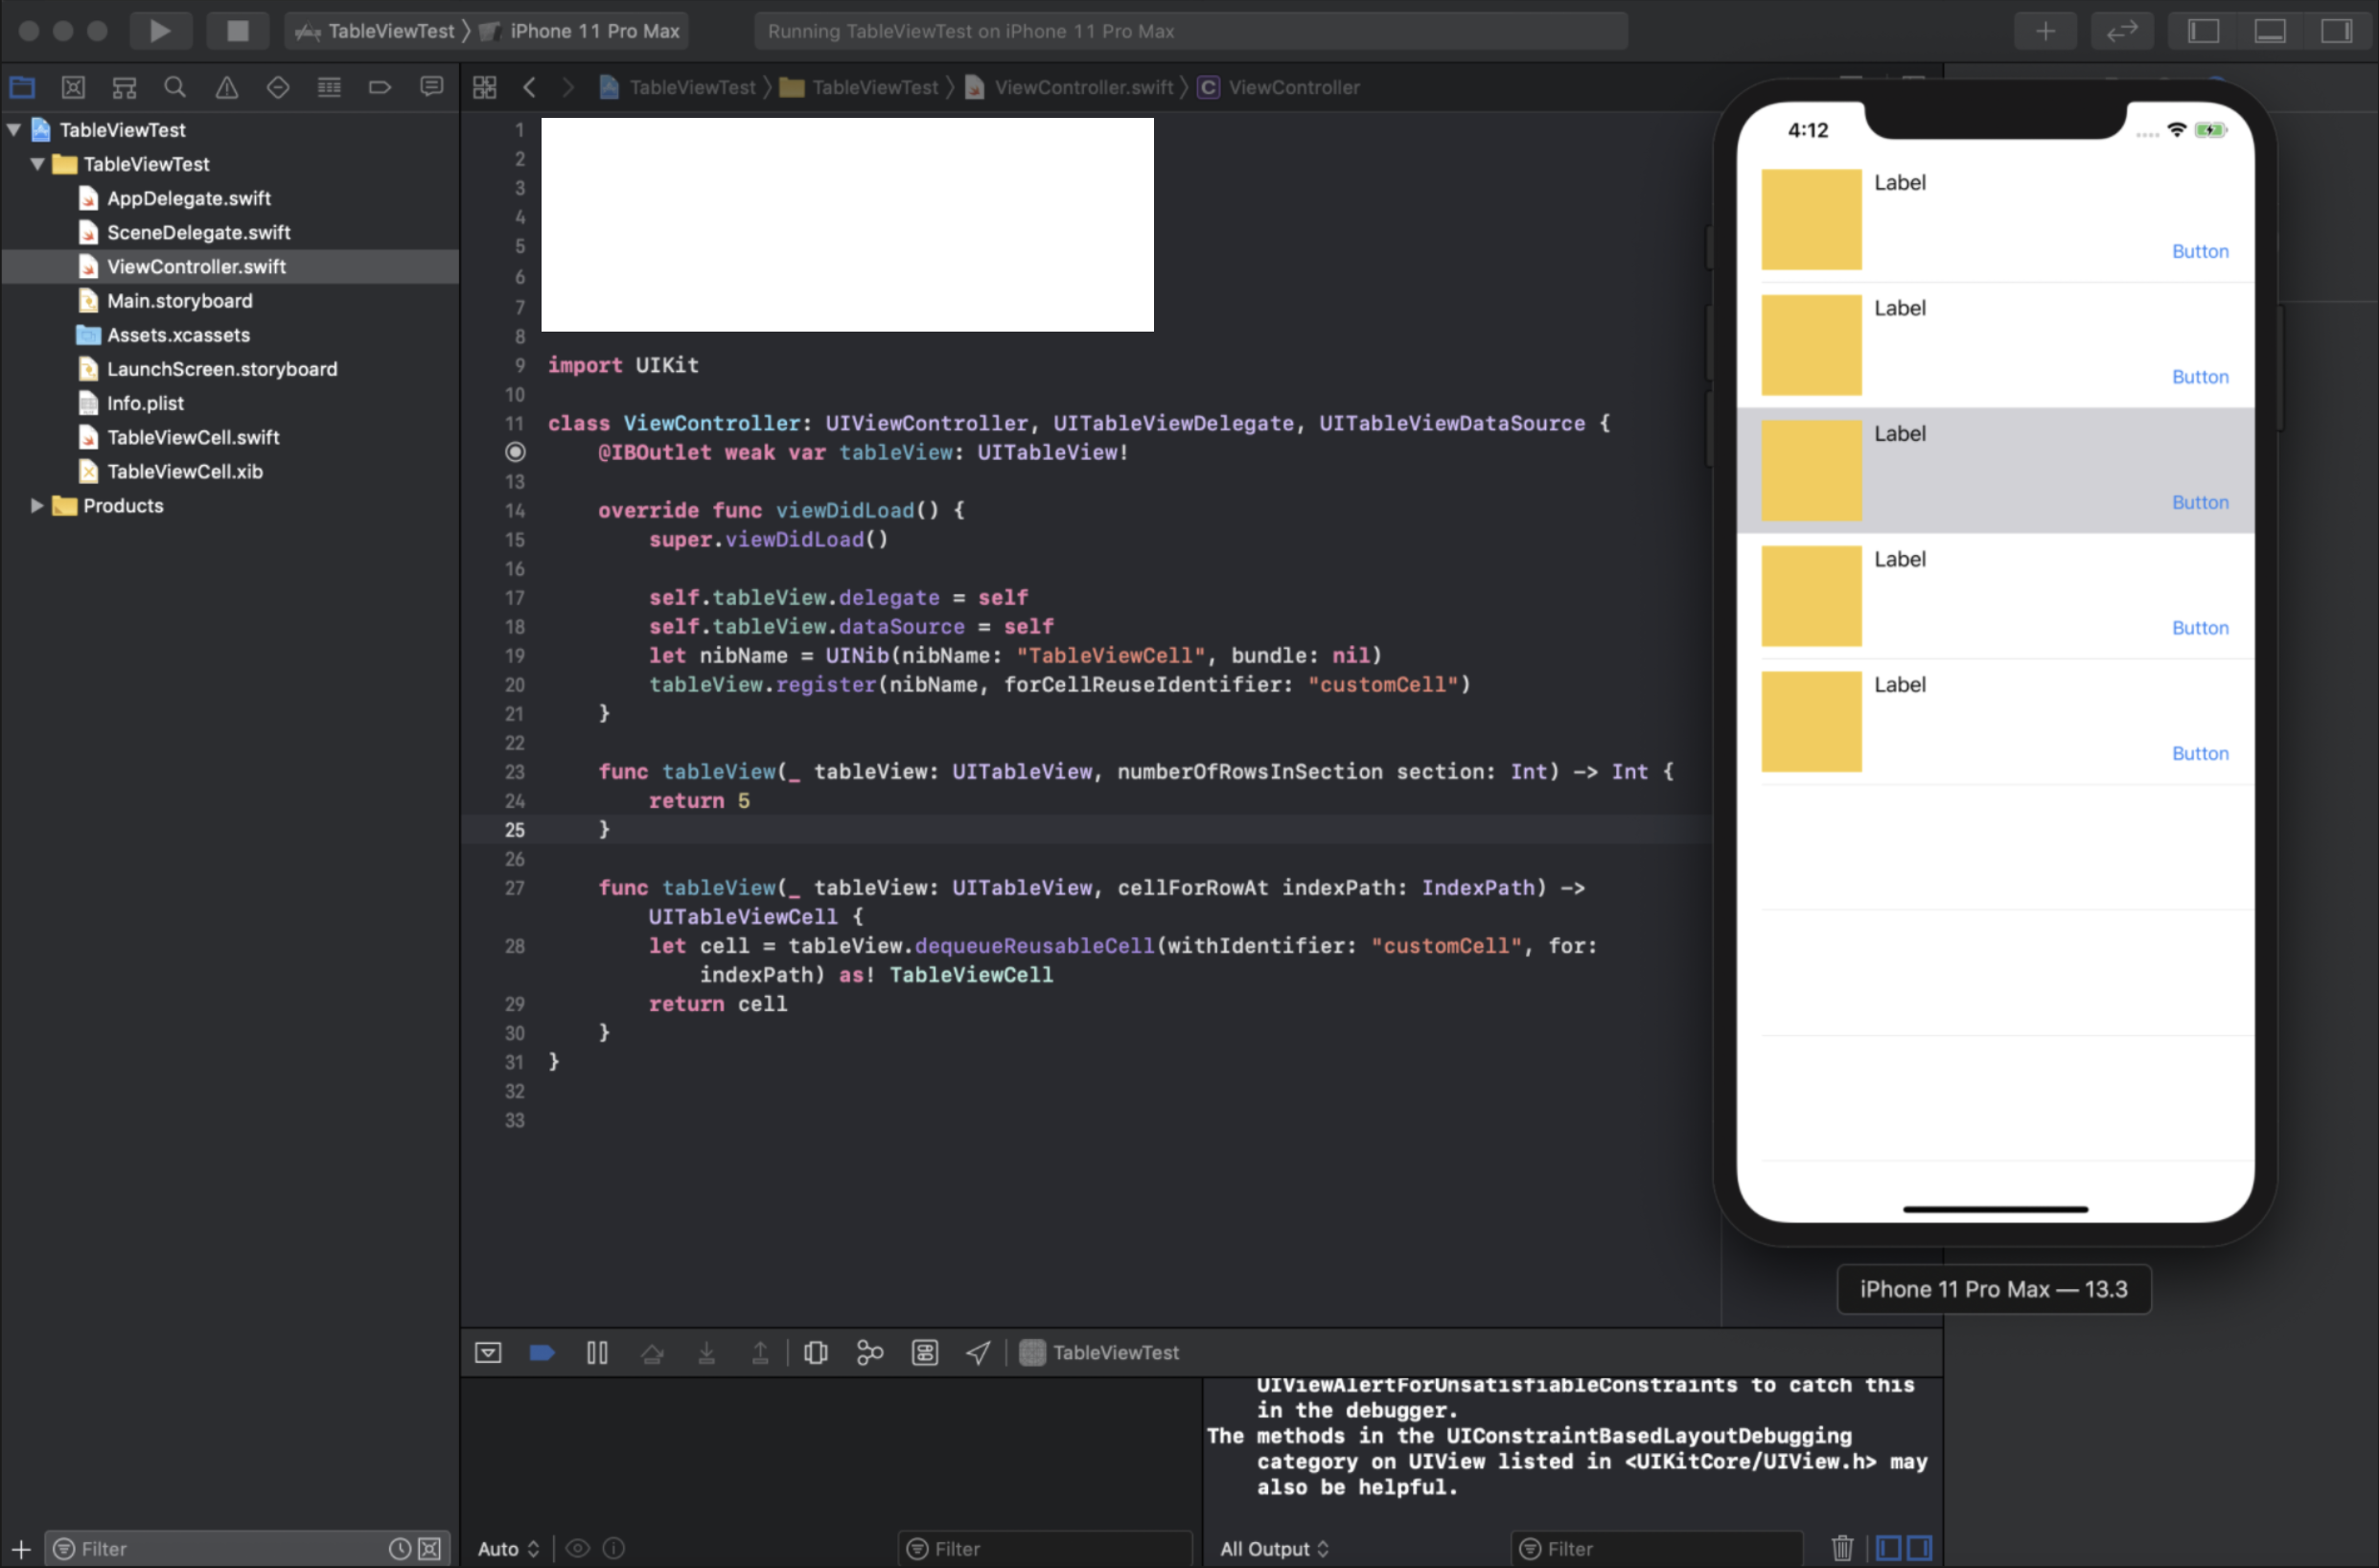2379x1568 pixels.
Task: Select TableViewCell.xib in project navigator
Action: [184, 472]
